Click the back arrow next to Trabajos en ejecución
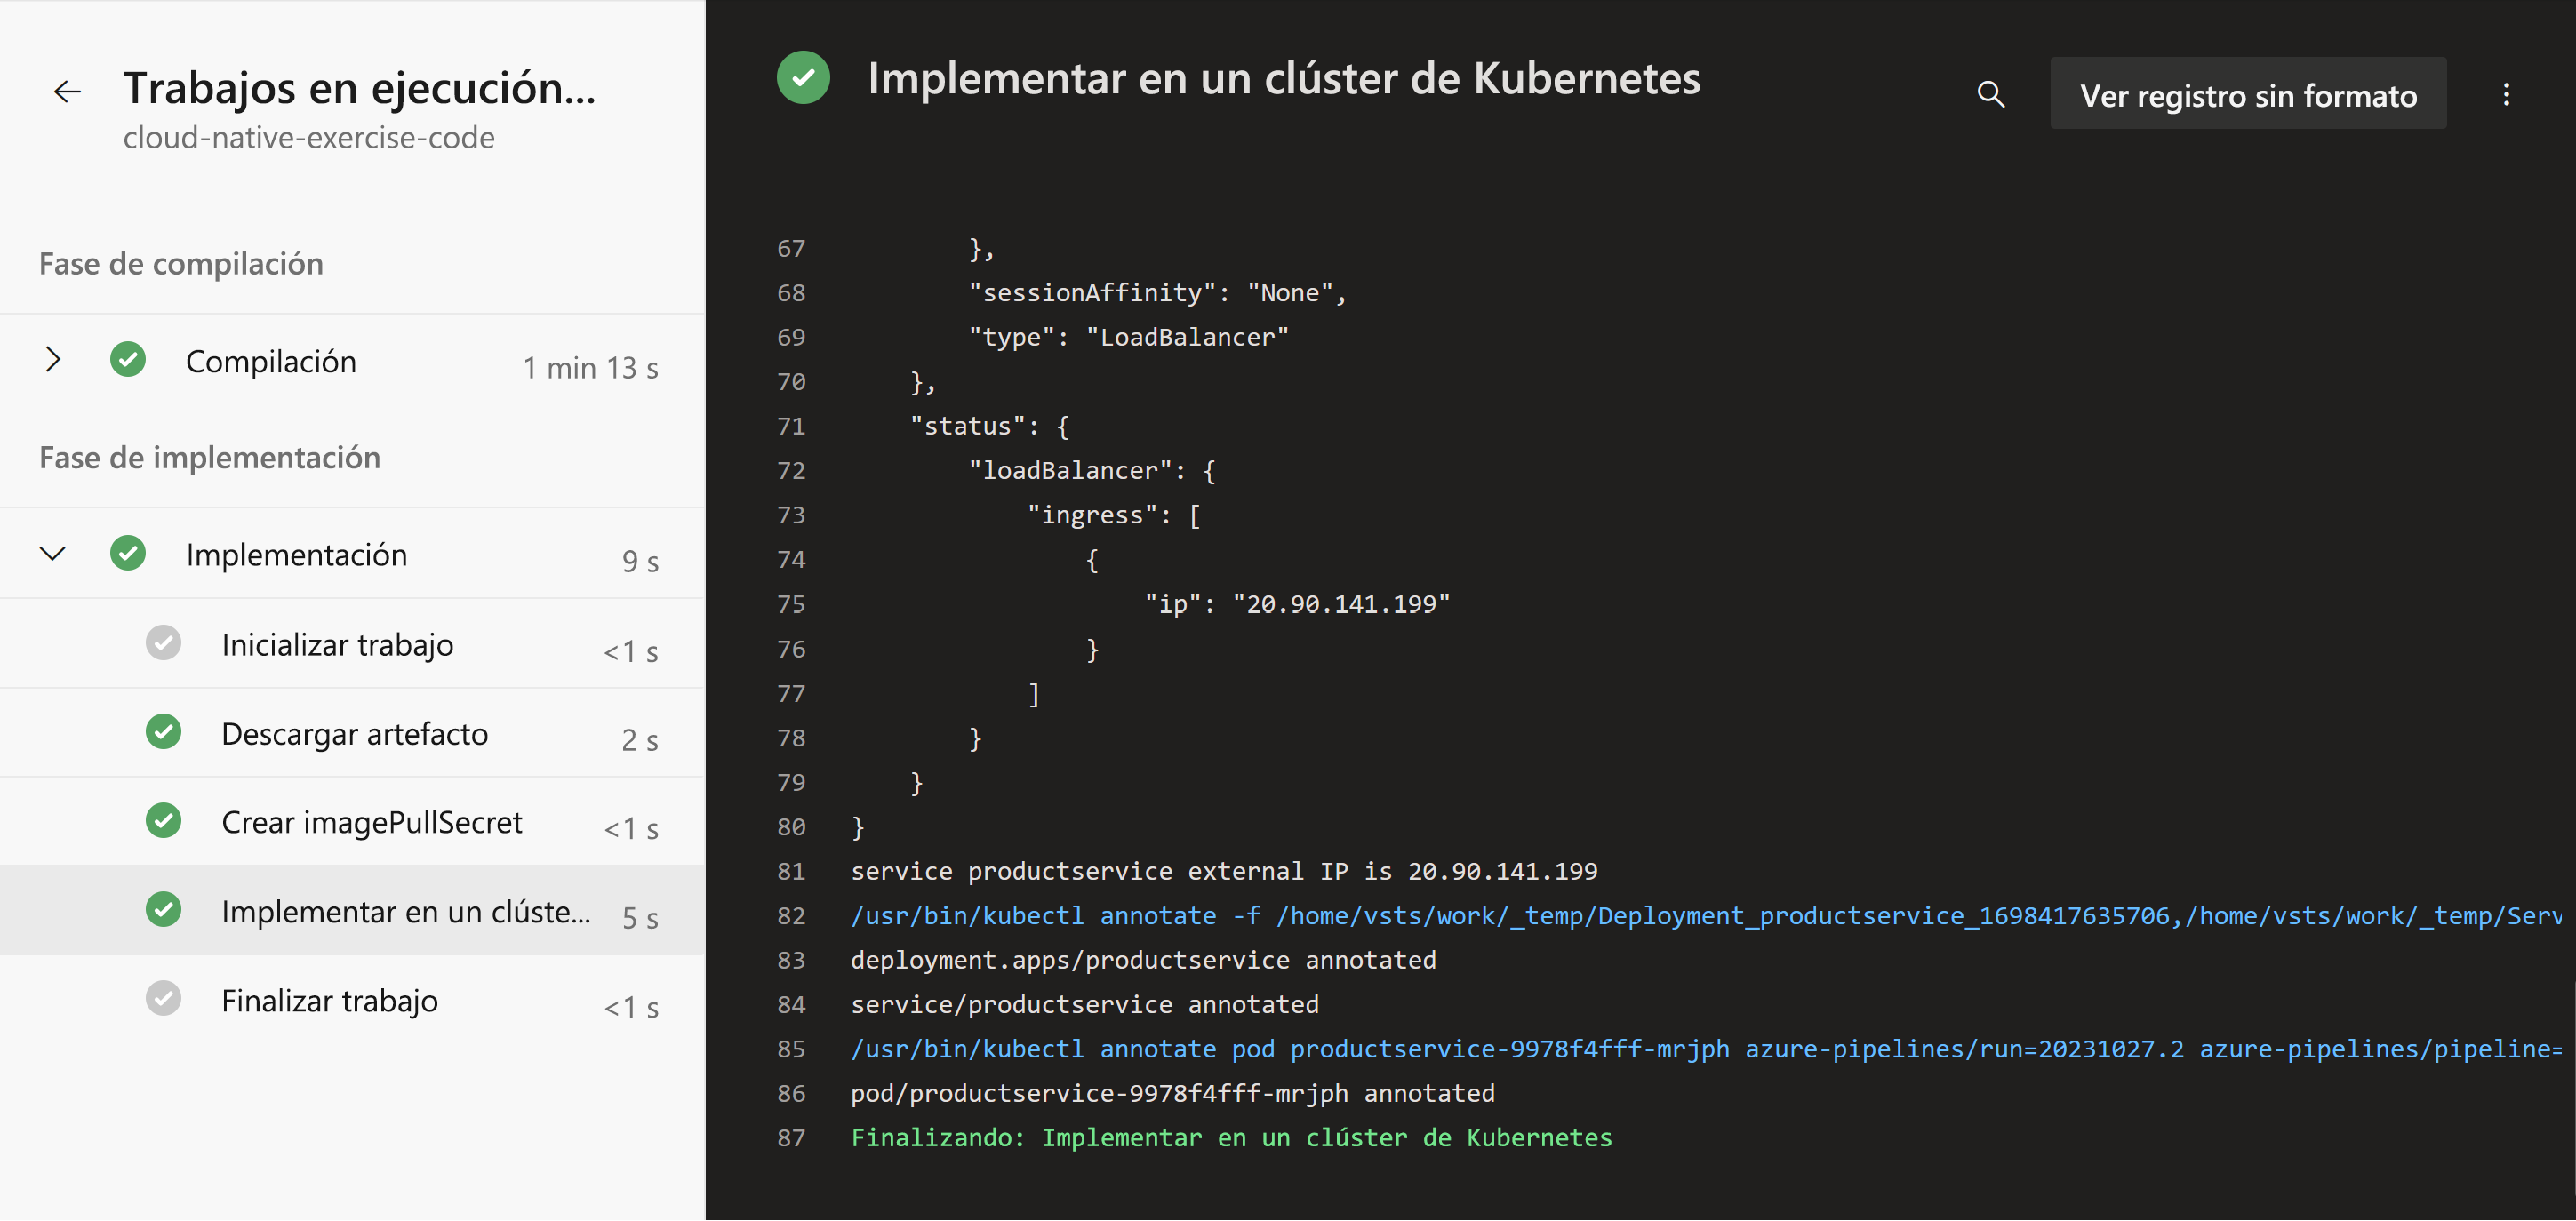The width and height of the screenshot is (2576, 1221). point(67,92)
